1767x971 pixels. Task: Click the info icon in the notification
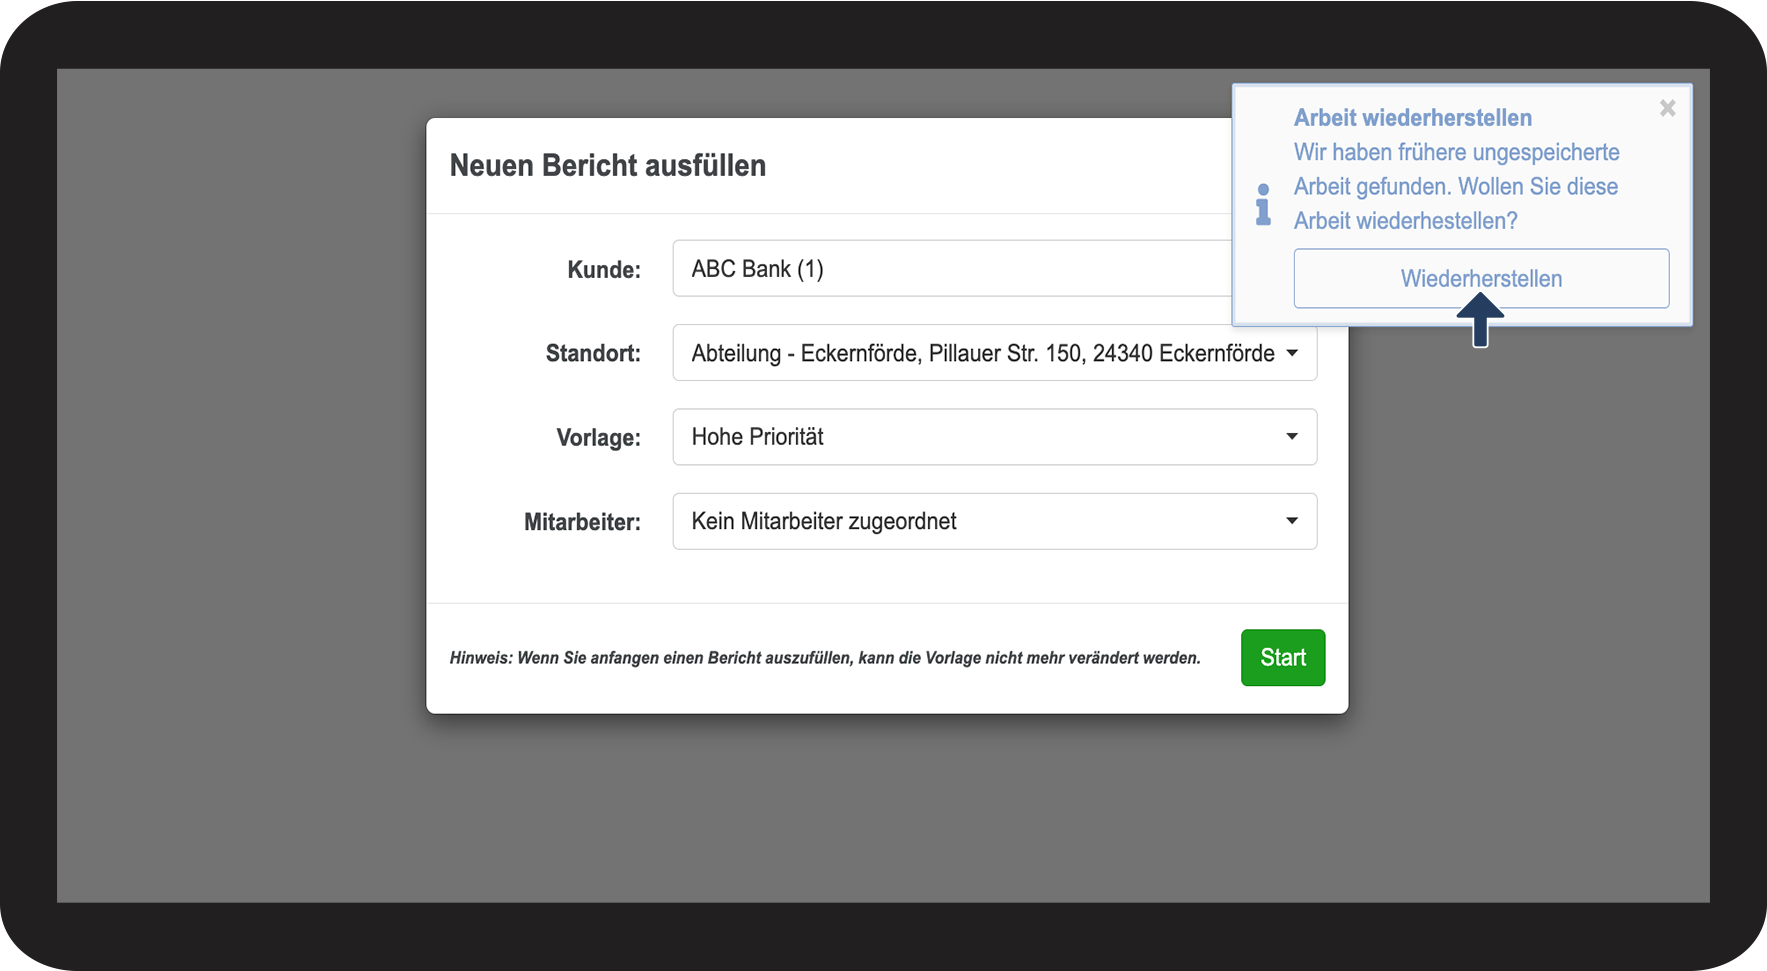coord(1263,204)
